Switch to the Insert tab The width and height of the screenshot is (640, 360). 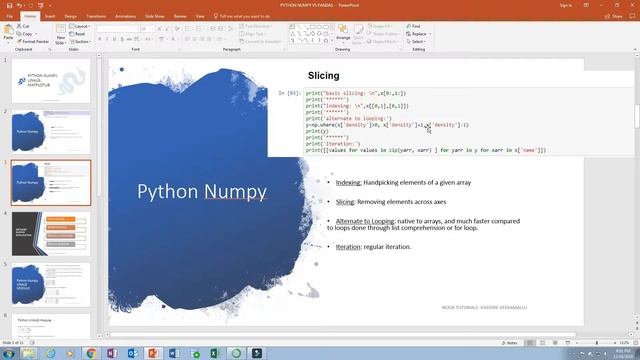(x=50, y=16)
